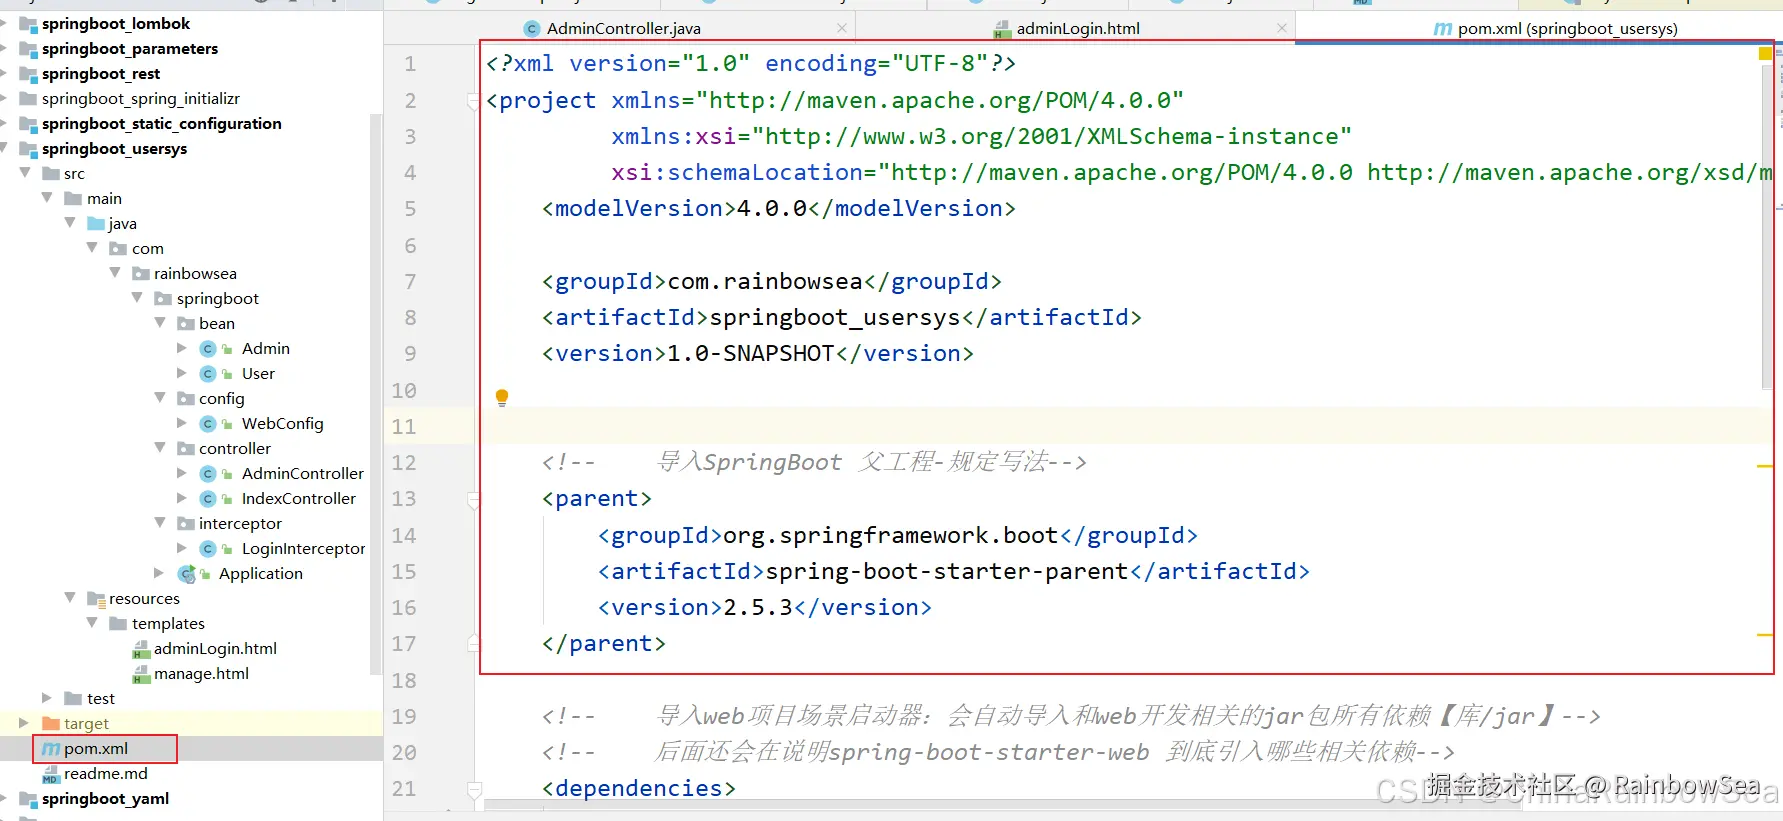
Task: Select the springboot_static_configuration module
Action: click(162, 123)
